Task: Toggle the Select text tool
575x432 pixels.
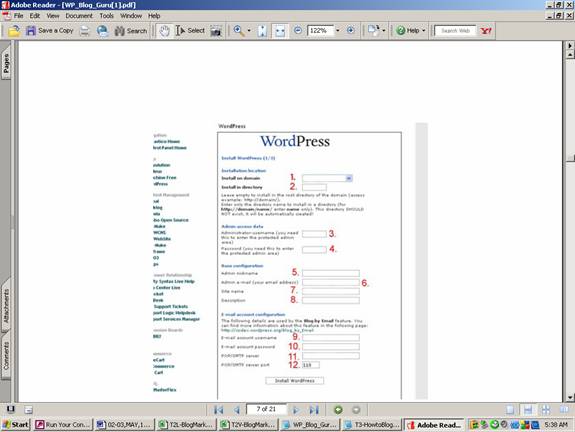Action: 190,31
